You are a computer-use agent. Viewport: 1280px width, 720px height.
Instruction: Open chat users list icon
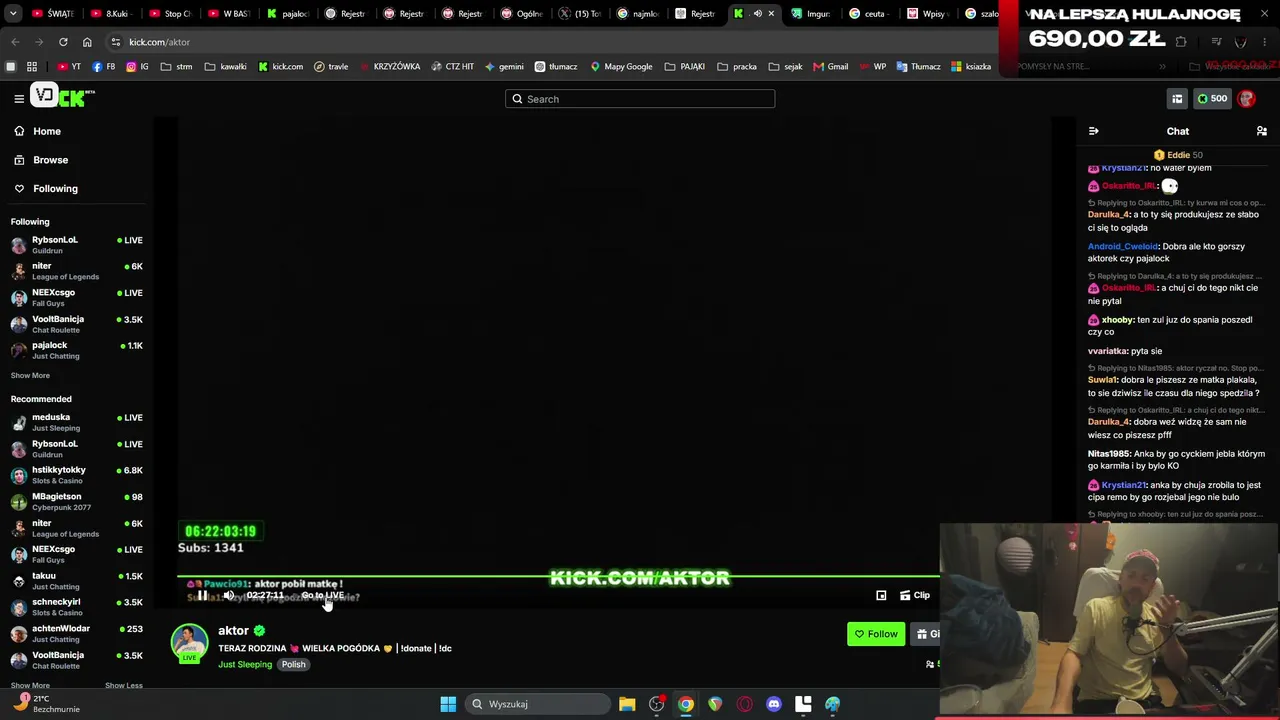1262,131
